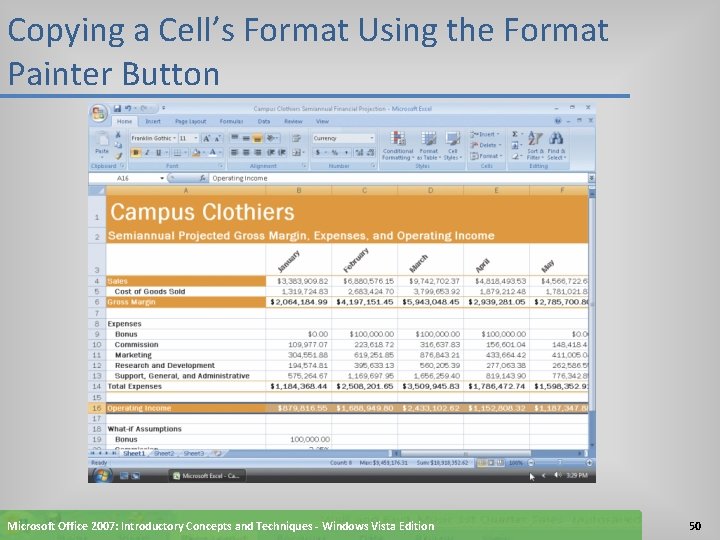Select the Data tab
Image resolution: width=720 pixels, height=540 pixels.
click(x=264, y=122)
